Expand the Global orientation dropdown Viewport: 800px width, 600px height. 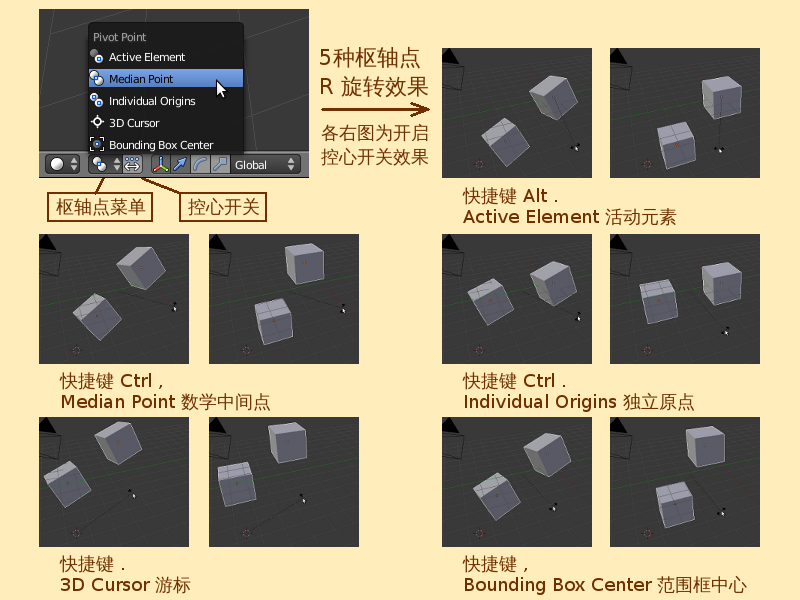pos(264,164)
